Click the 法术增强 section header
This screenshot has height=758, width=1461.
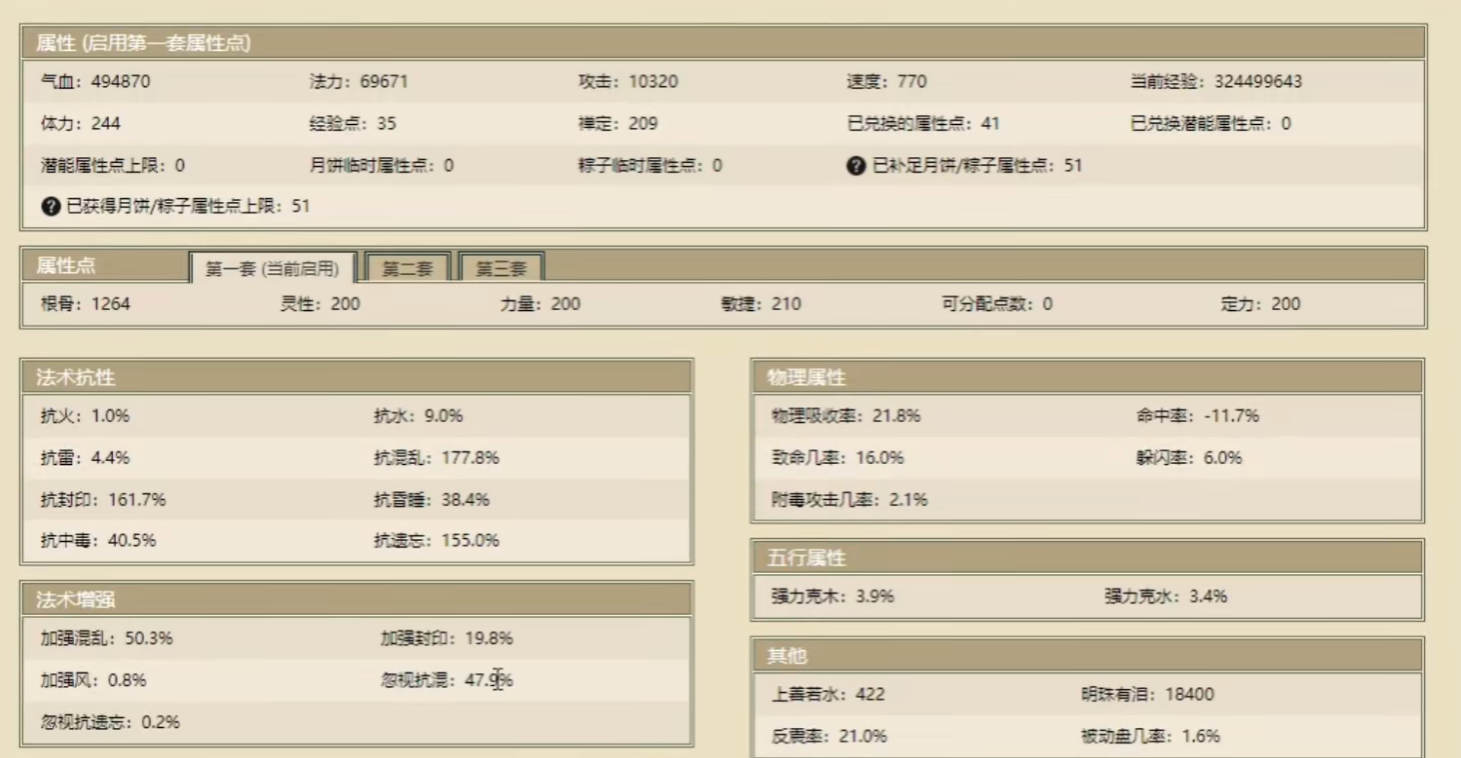76,599
